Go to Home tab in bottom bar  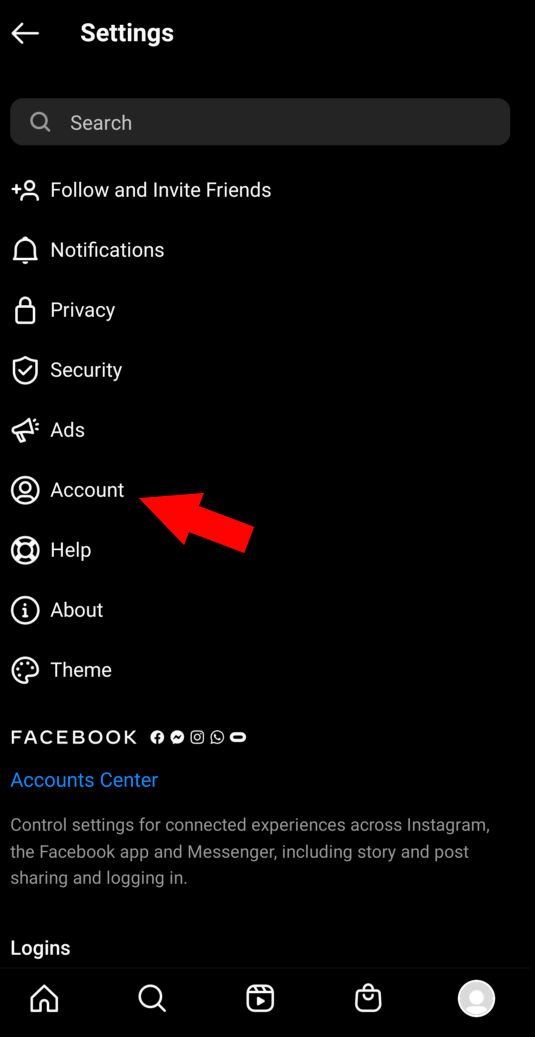tap(44, 998)
